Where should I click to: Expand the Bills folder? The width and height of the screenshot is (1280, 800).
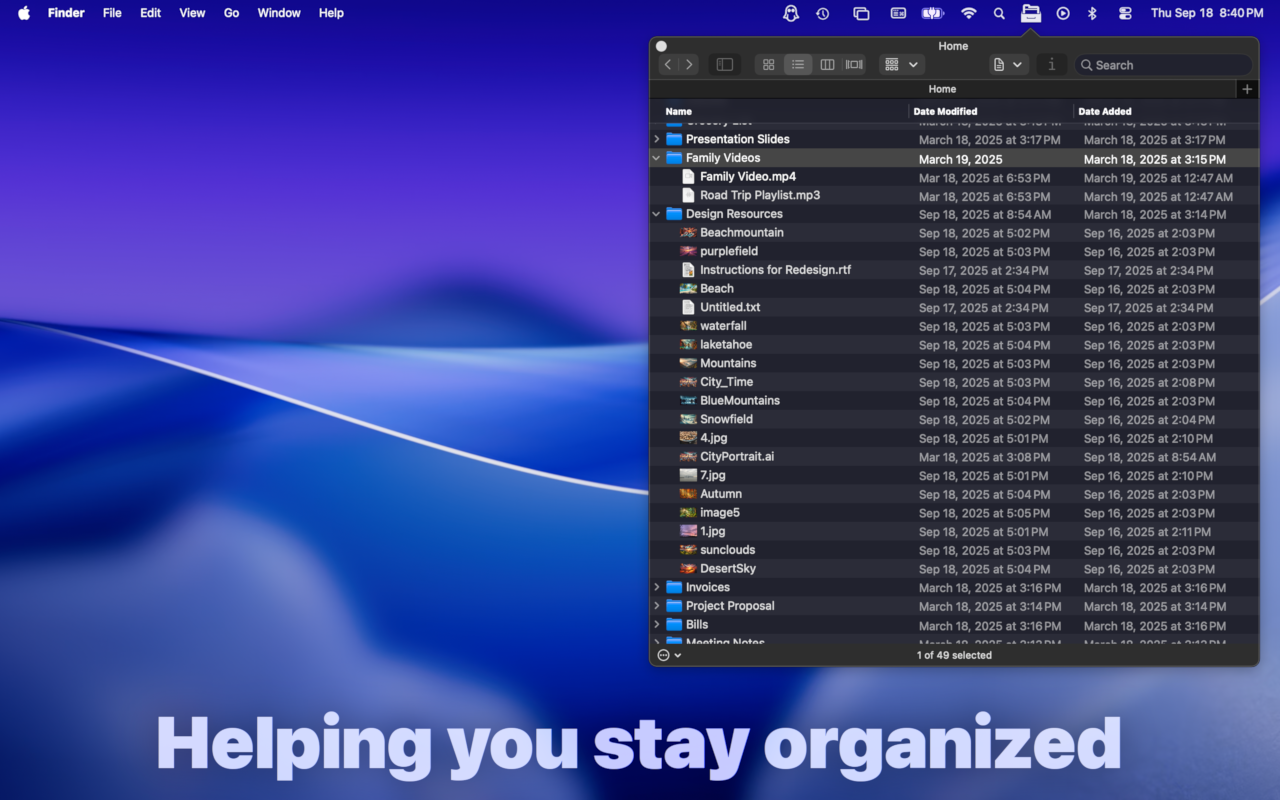656,624
